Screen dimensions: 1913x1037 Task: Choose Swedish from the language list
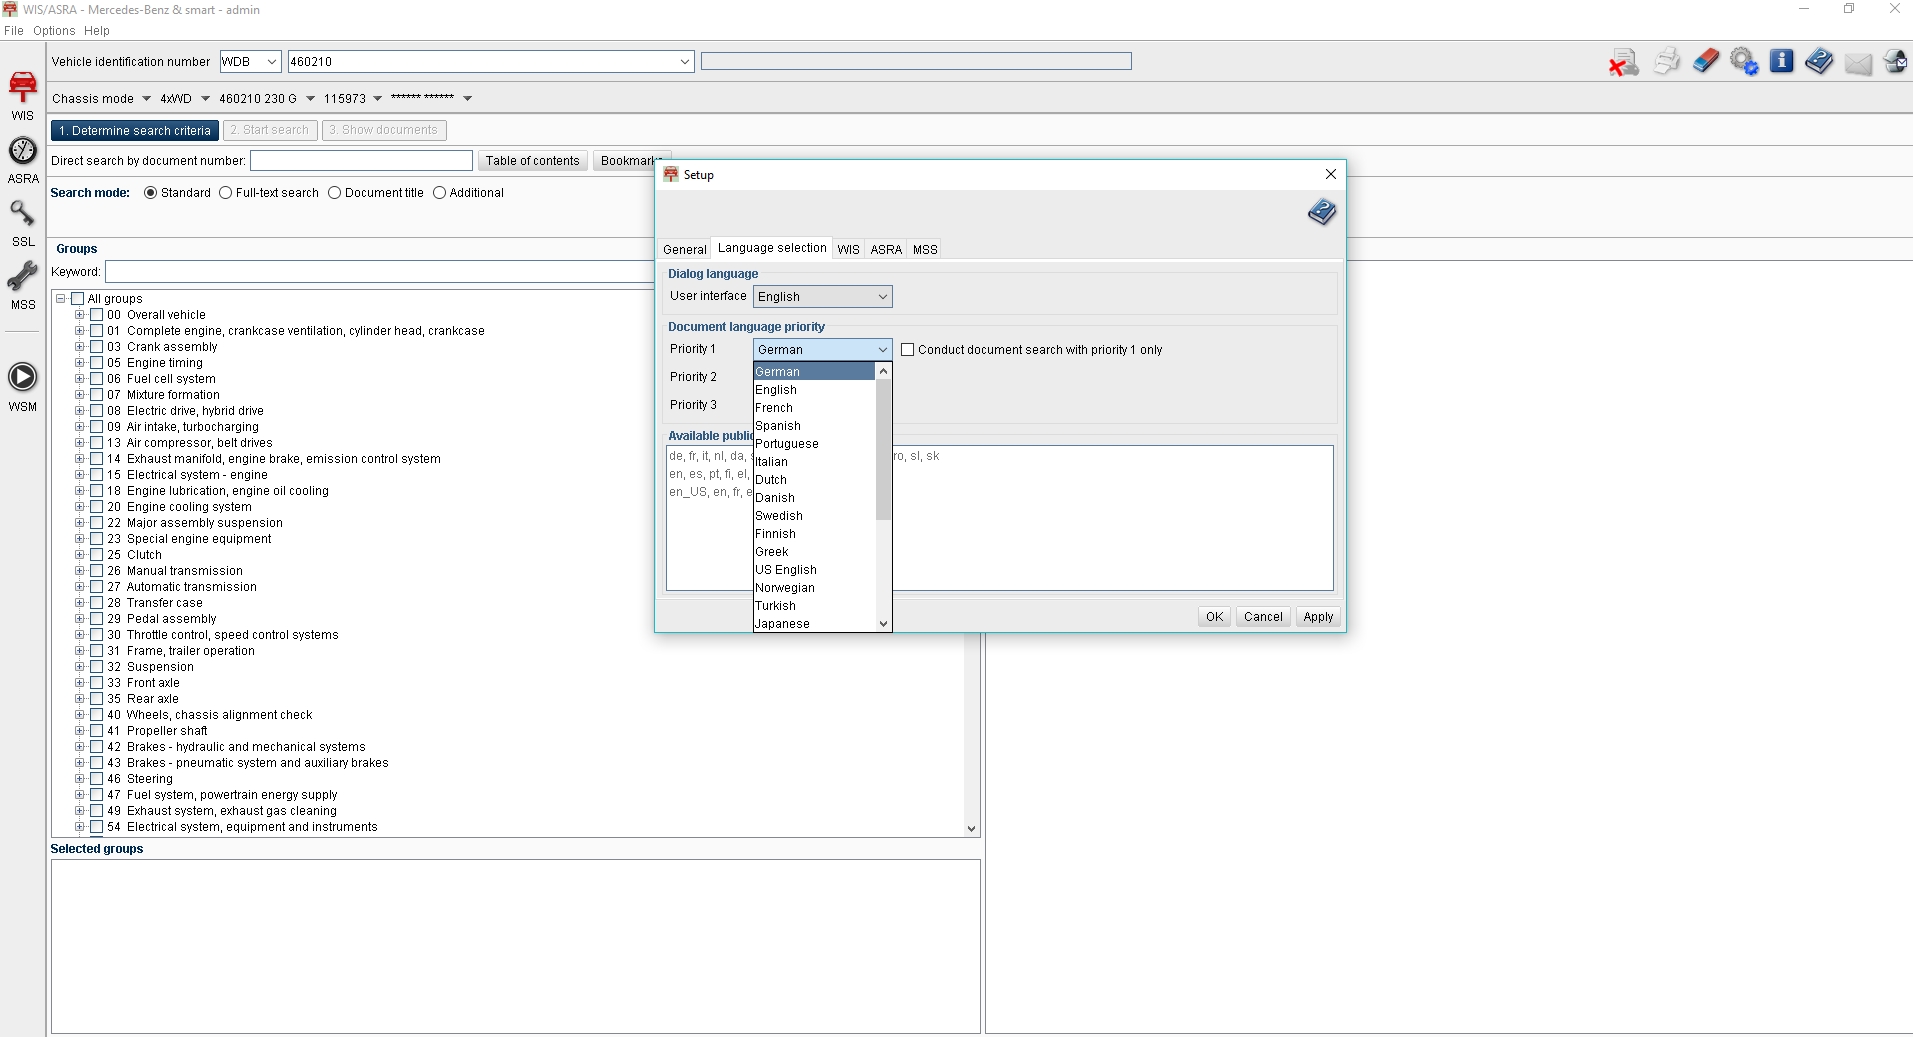click(779, 516)
